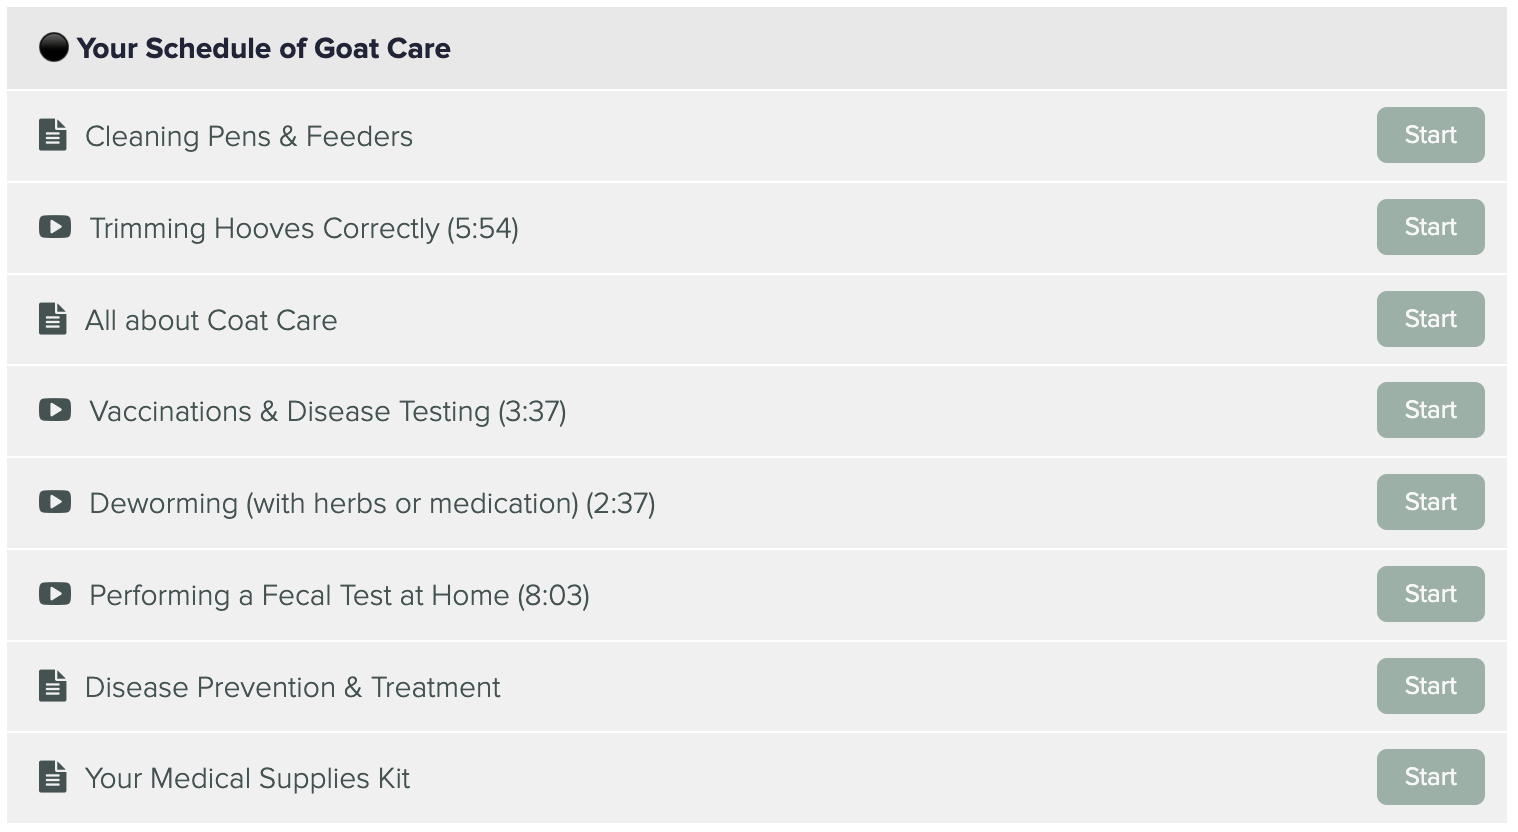This screenshot has height=832, width=1518.
Task: Click the video icon for Trimming Hooves Correctly
Action: (55, 227)
